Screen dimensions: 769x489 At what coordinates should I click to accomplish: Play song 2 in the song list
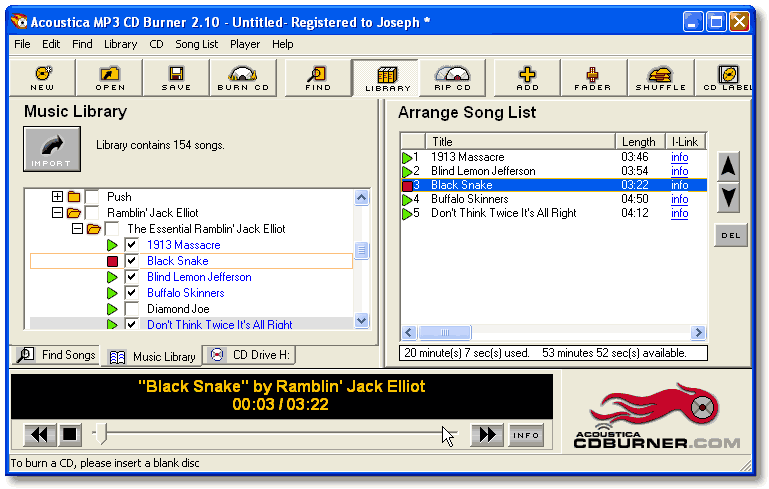pyautogui.click(x=407, y=172)
